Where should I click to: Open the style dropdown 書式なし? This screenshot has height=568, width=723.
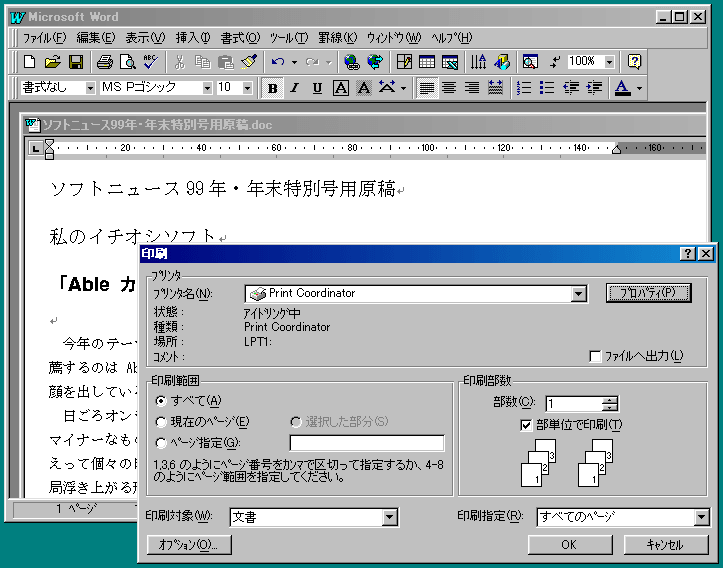pyautogui.click(x=90, y=88)
